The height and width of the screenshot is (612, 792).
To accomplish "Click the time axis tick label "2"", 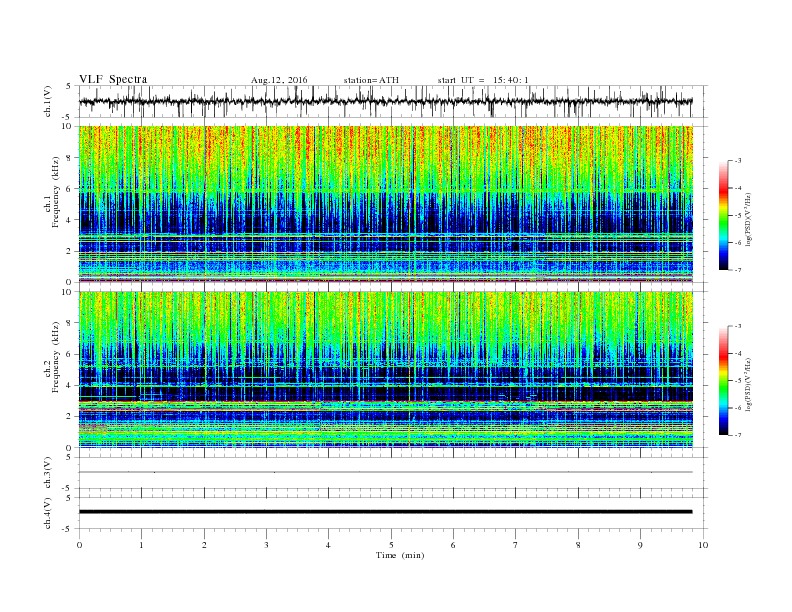I will pyautogui.click(x=204, y=545).
